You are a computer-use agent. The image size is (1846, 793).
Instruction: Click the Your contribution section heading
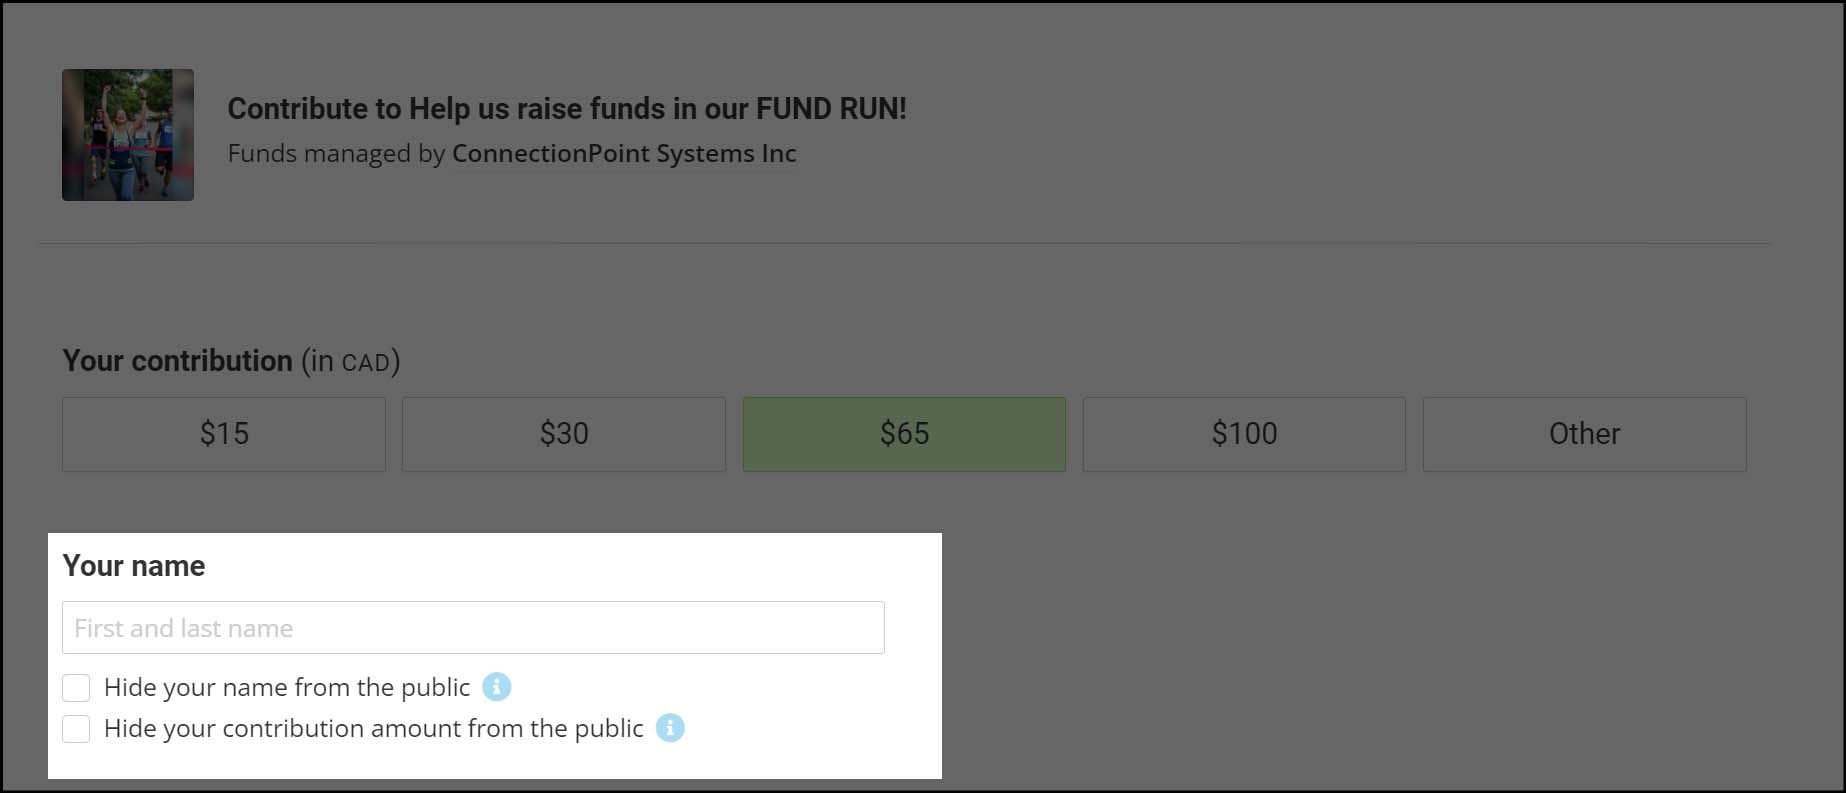click(177, 361)
